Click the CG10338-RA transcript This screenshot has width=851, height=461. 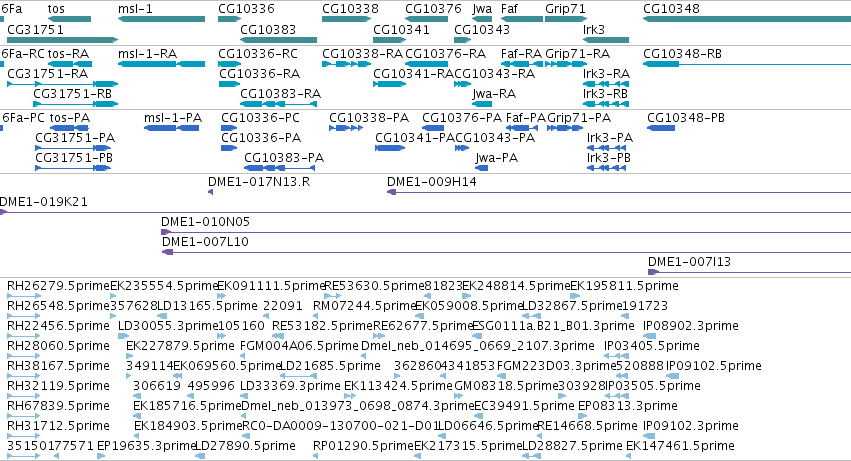pos(346,64)
